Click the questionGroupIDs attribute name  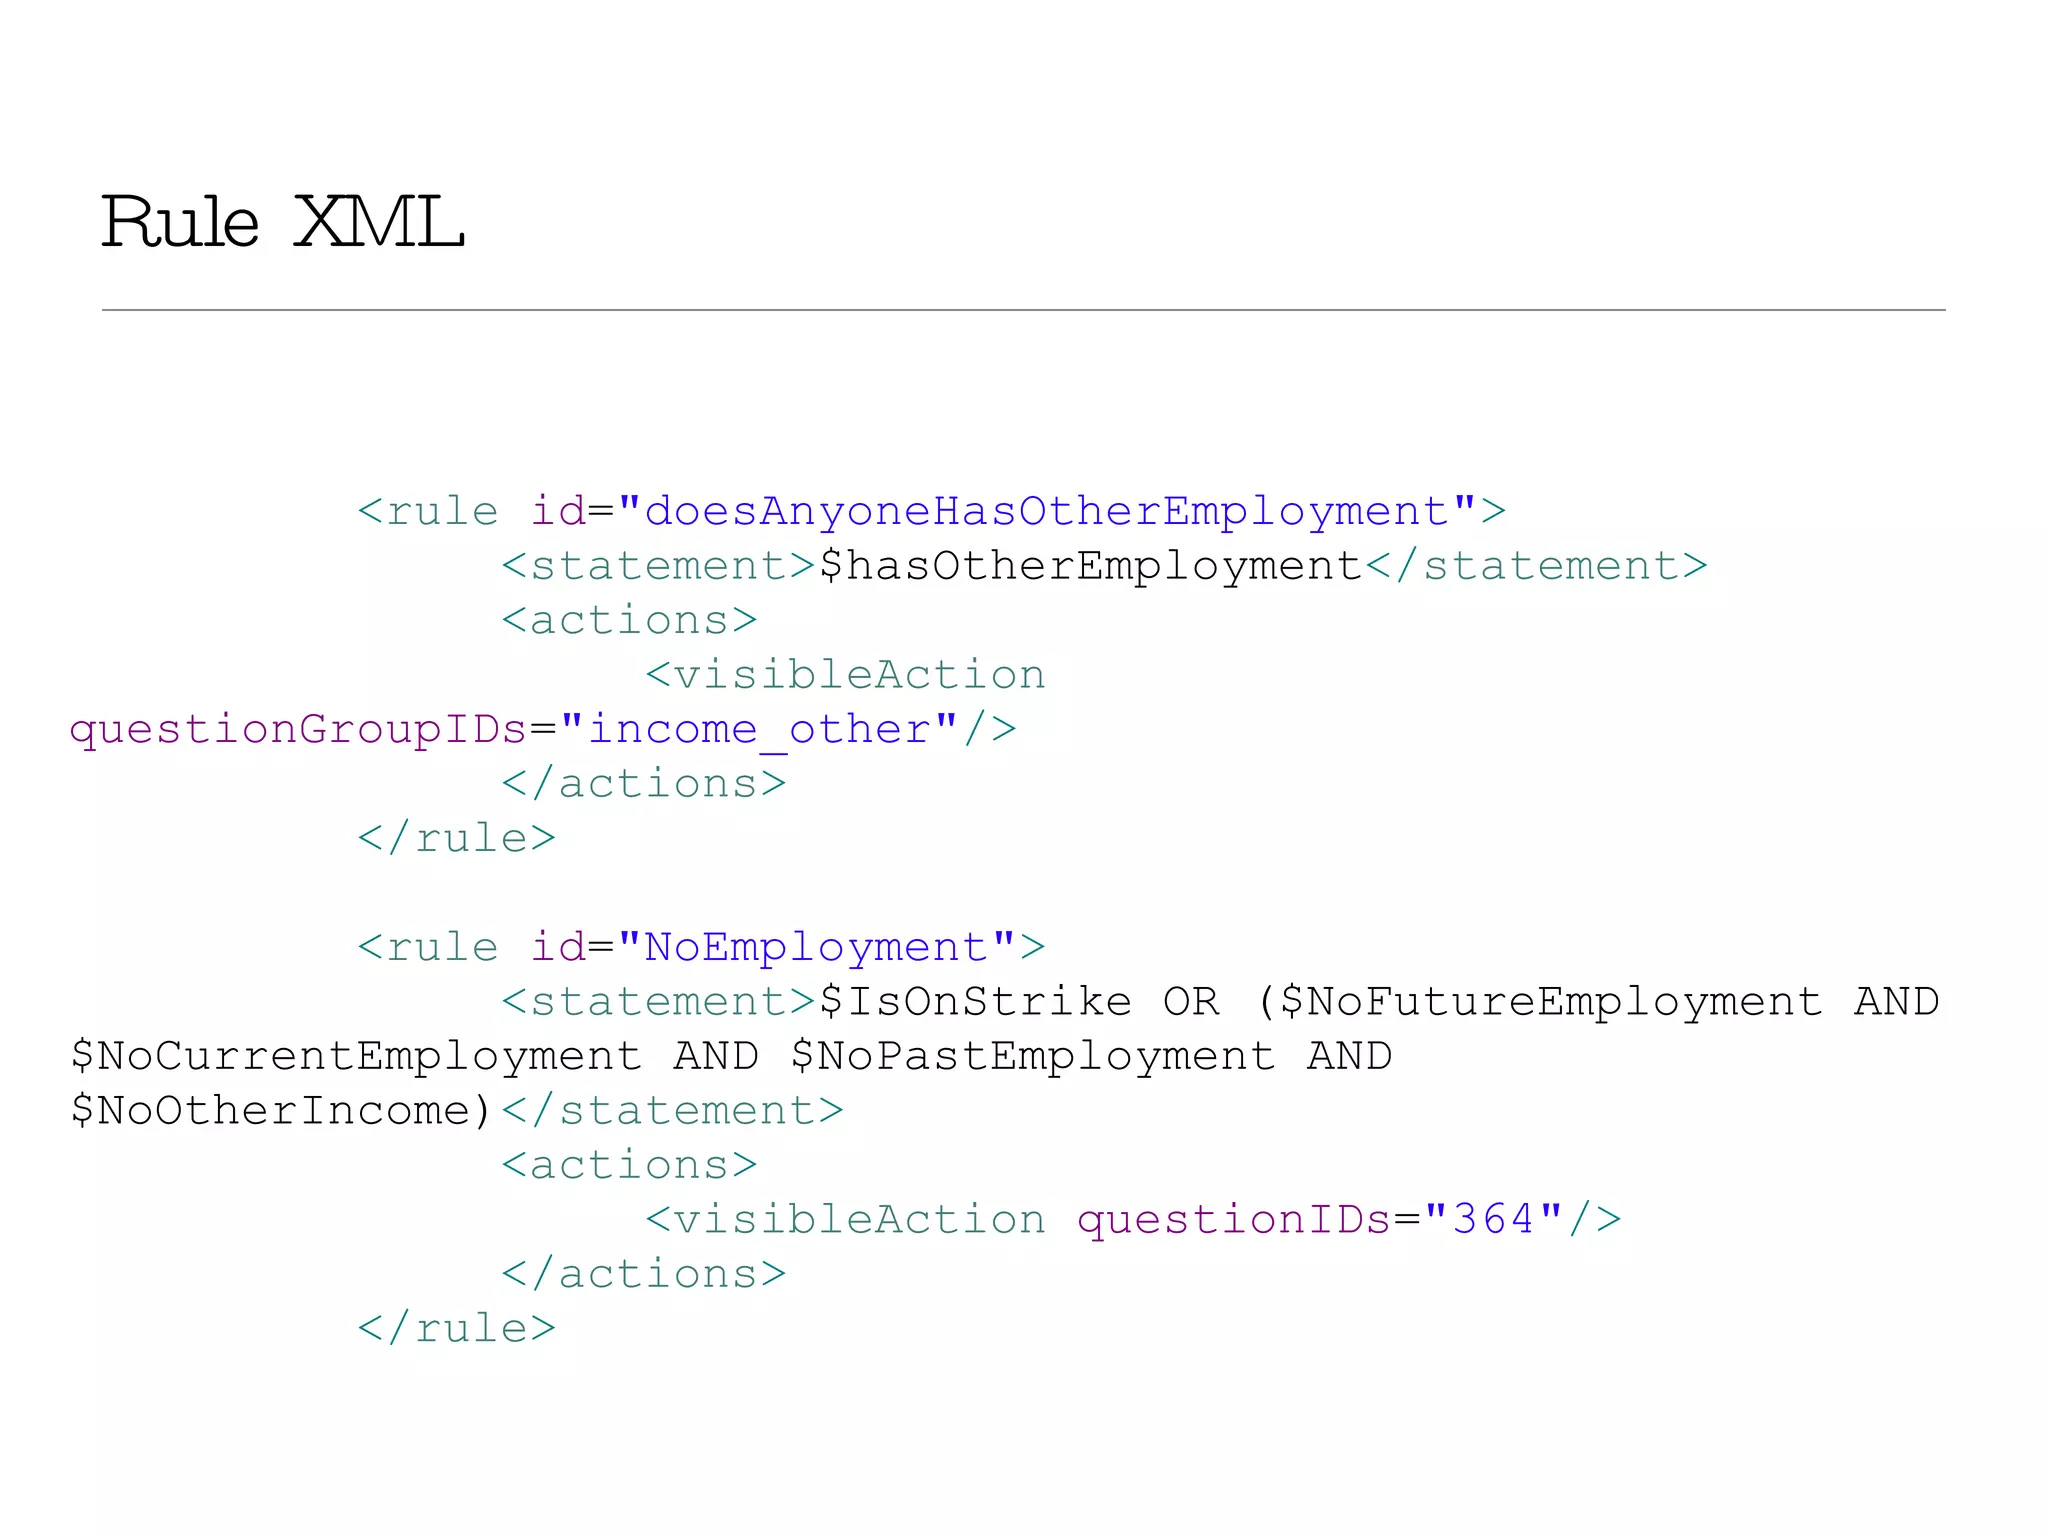point(298,730)
